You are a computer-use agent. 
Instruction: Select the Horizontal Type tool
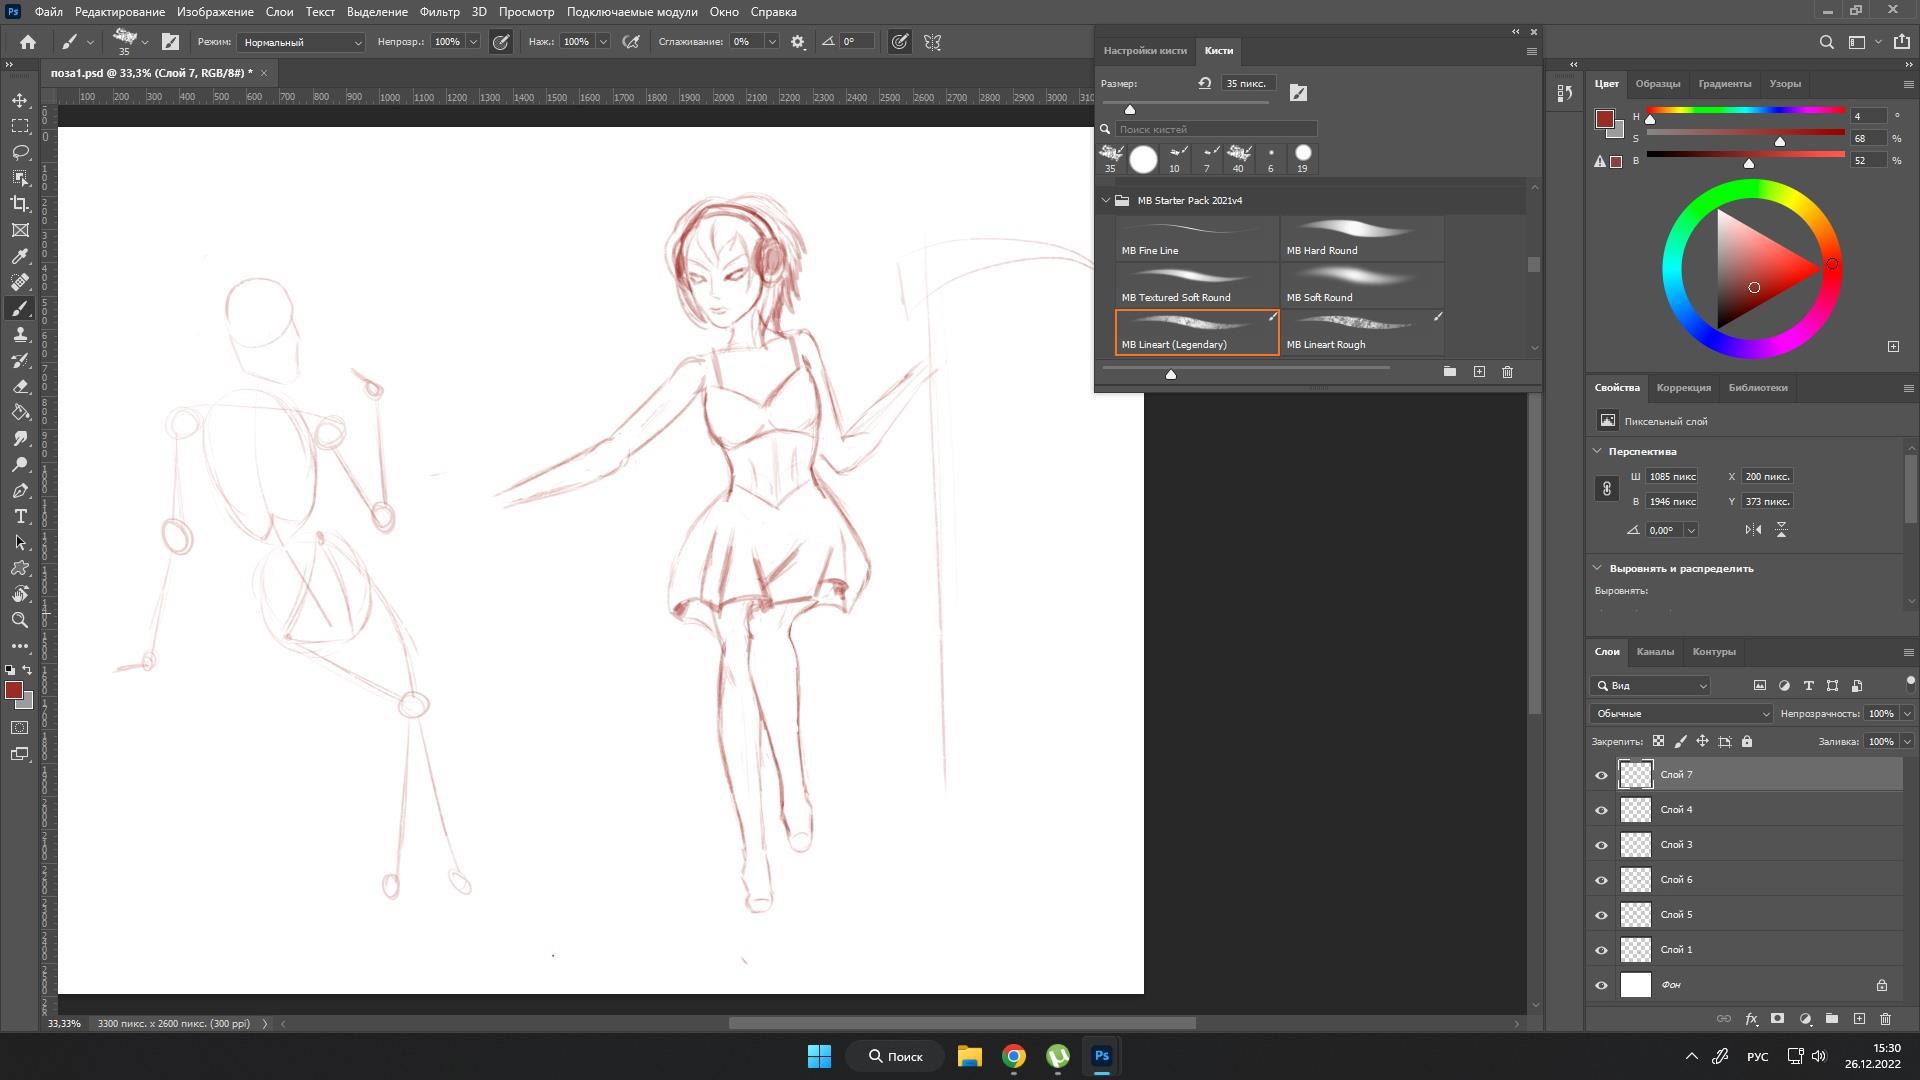pos(20,516)
